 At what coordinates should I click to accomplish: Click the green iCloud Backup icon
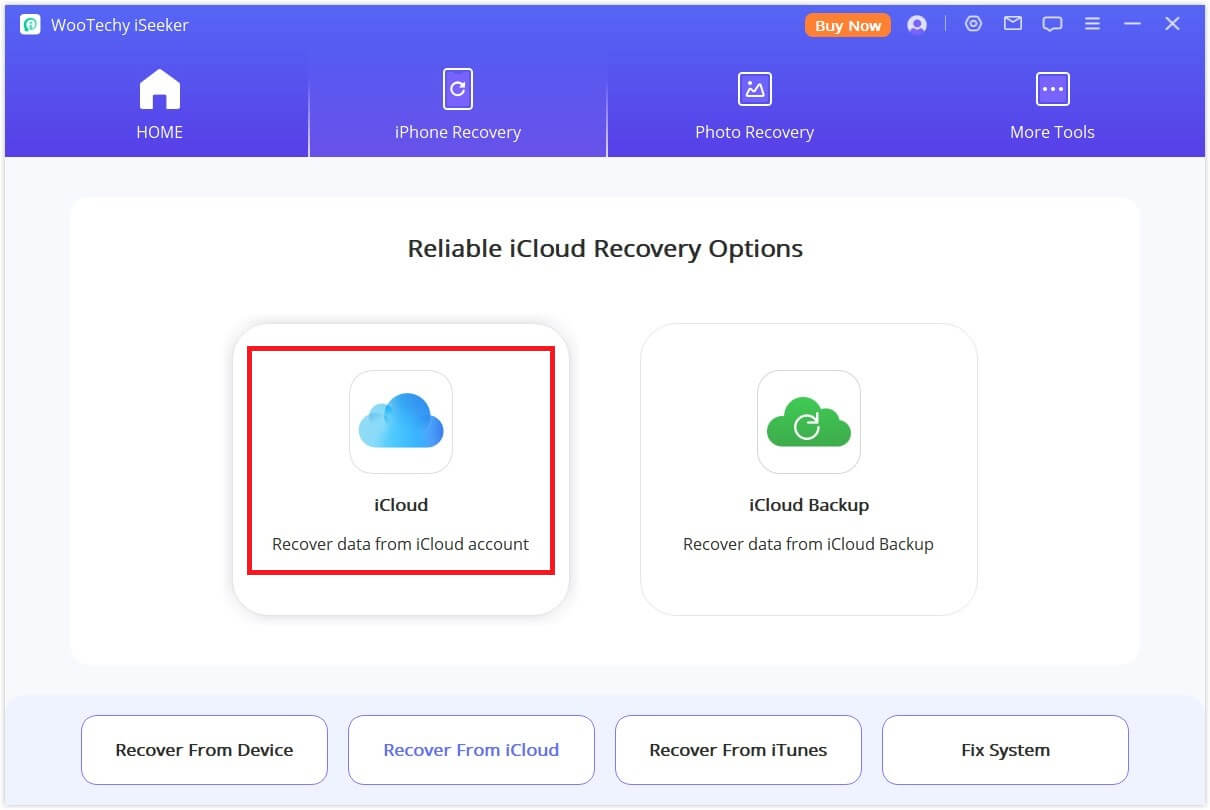[x=808, y=422]
